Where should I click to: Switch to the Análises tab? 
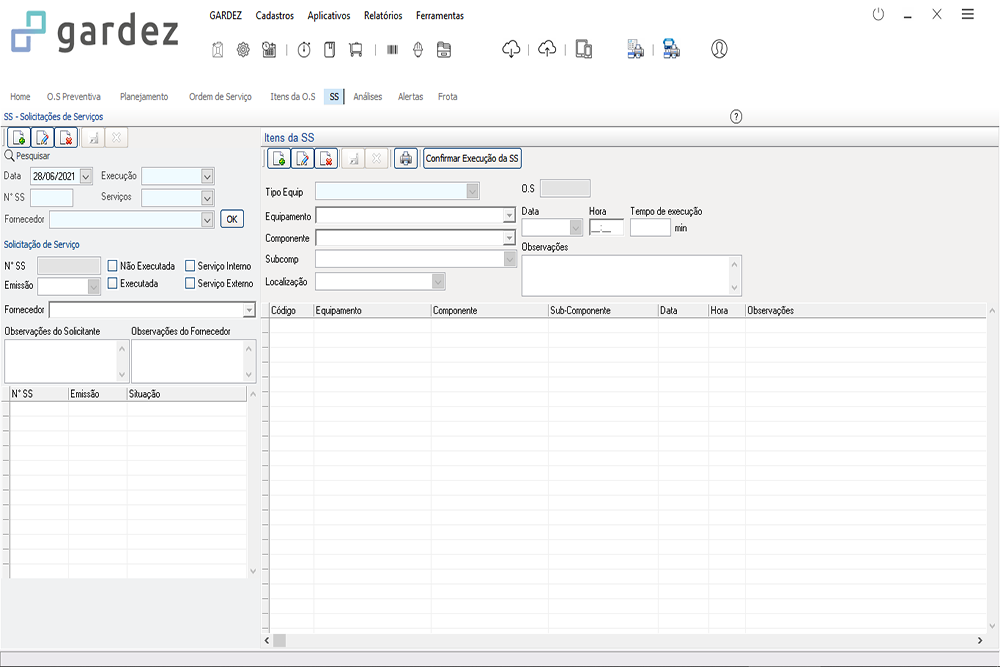[x=368, y=96]
